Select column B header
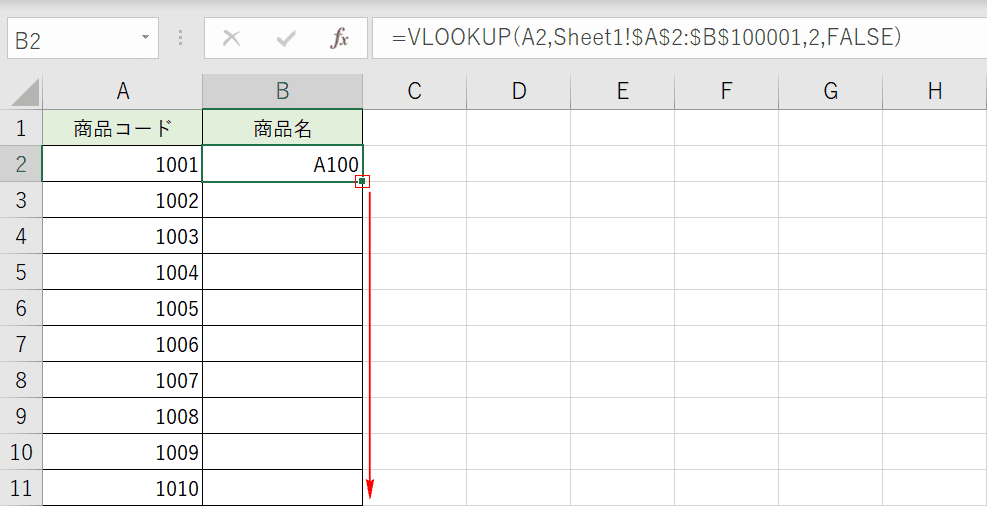The width and height of the screenshot is (987, 506). [283, 92]
